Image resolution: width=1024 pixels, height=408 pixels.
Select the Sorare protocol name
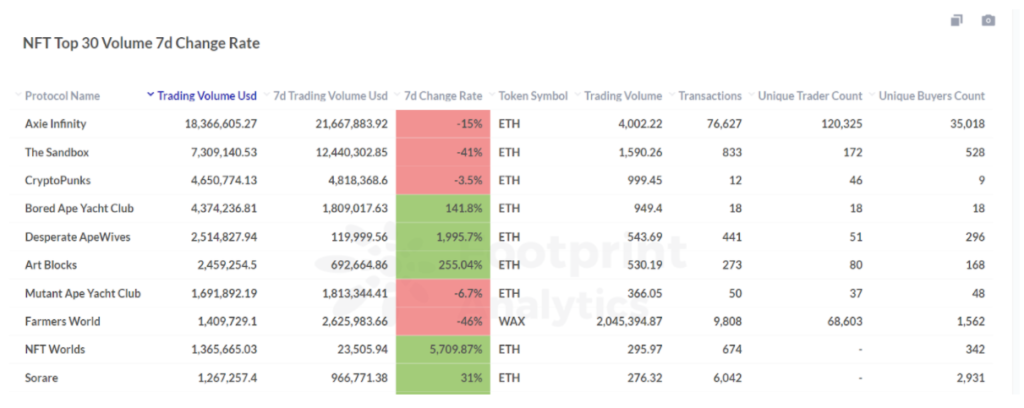coord(41,377)
